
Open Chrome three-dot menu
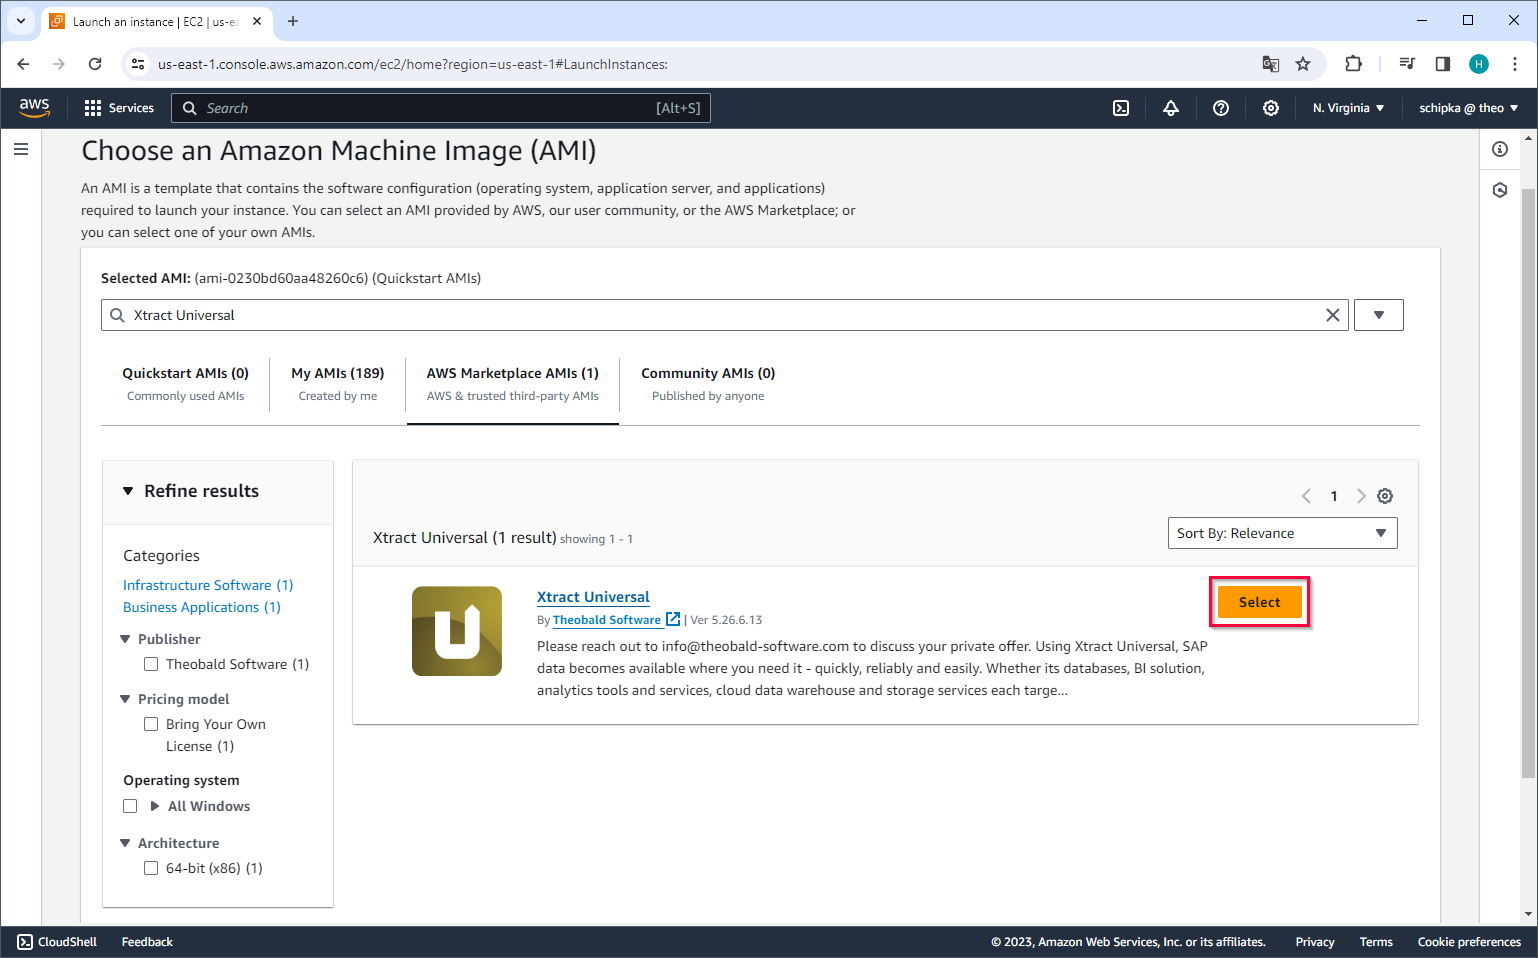1515,64
